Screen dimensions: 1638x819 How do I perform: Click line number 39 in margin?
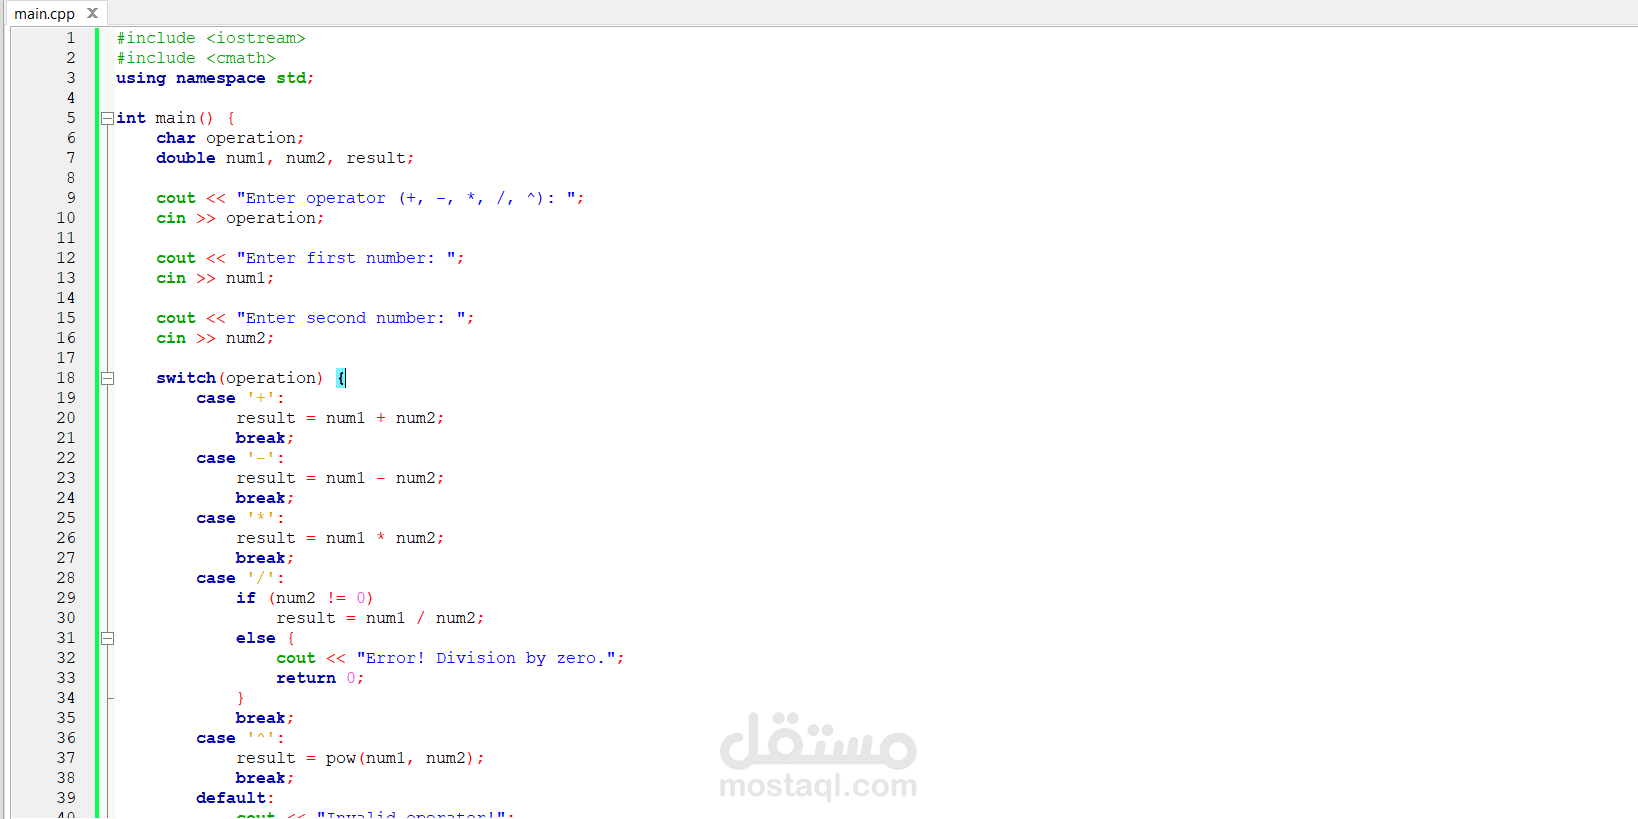pos(66,798)
